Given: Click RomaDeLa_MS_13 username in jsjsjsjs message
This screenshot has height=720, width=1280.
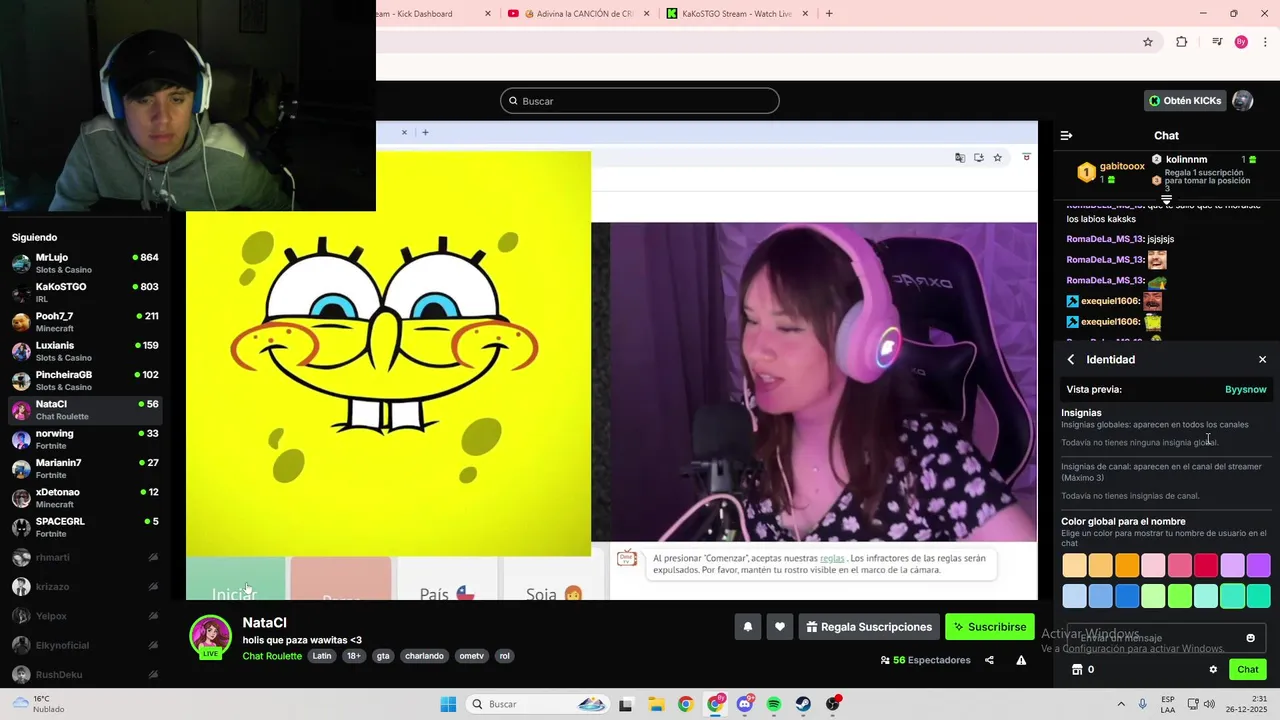Looking at the screenshot, I should tap(1105, 239).
